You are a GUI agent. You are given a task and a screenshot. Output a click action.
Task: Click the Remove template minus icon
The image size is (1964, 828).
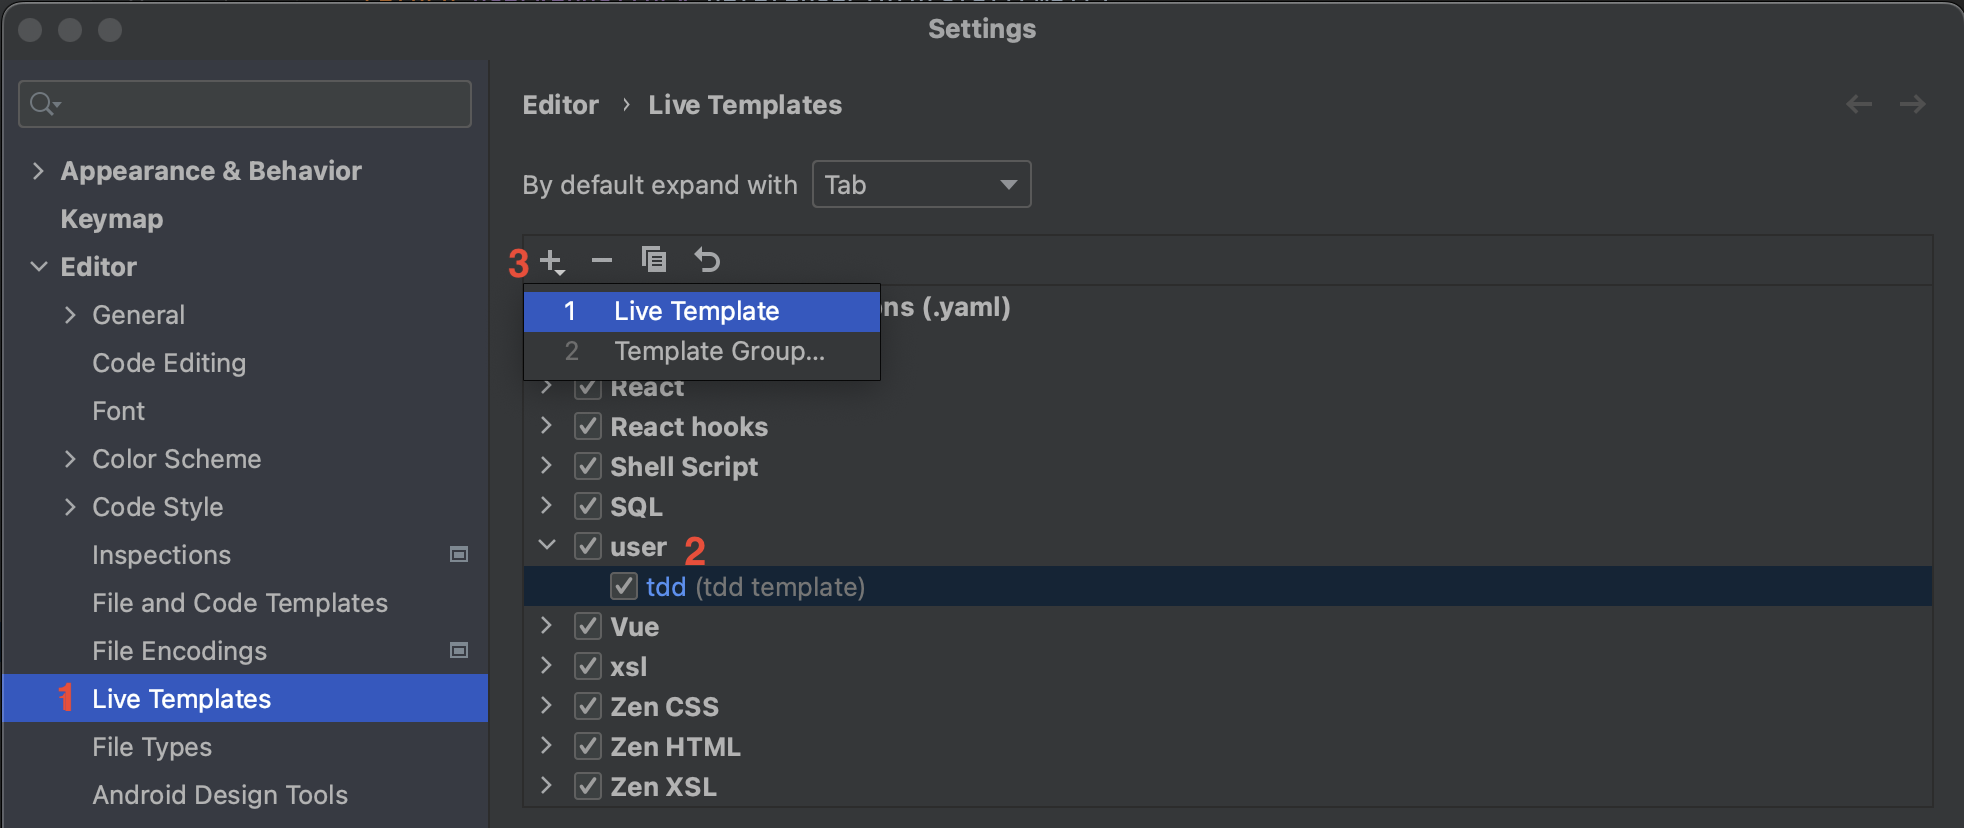pos(601,261)
